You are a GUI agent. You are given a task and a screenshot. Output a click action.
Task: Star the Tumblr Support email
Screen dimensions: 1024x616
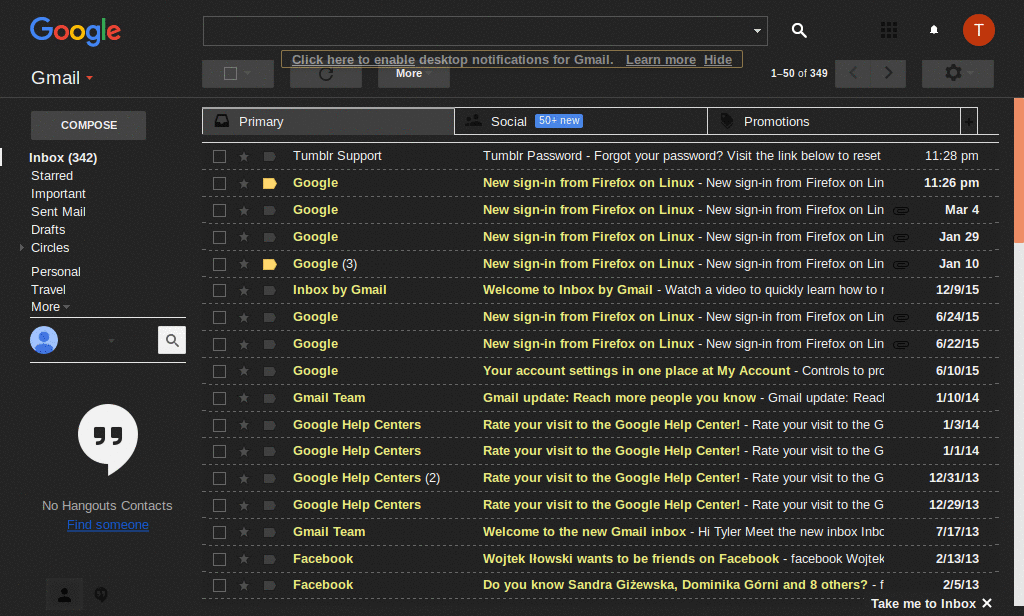tap(244, 156)
